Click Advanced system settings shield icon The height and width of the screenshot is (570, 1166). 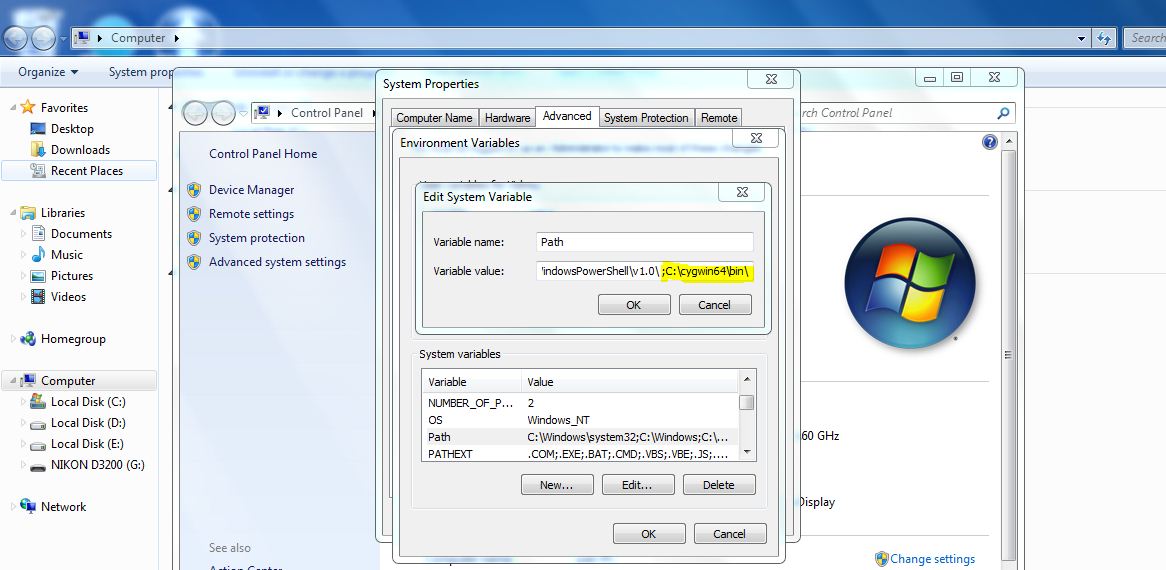pos(194,262)
